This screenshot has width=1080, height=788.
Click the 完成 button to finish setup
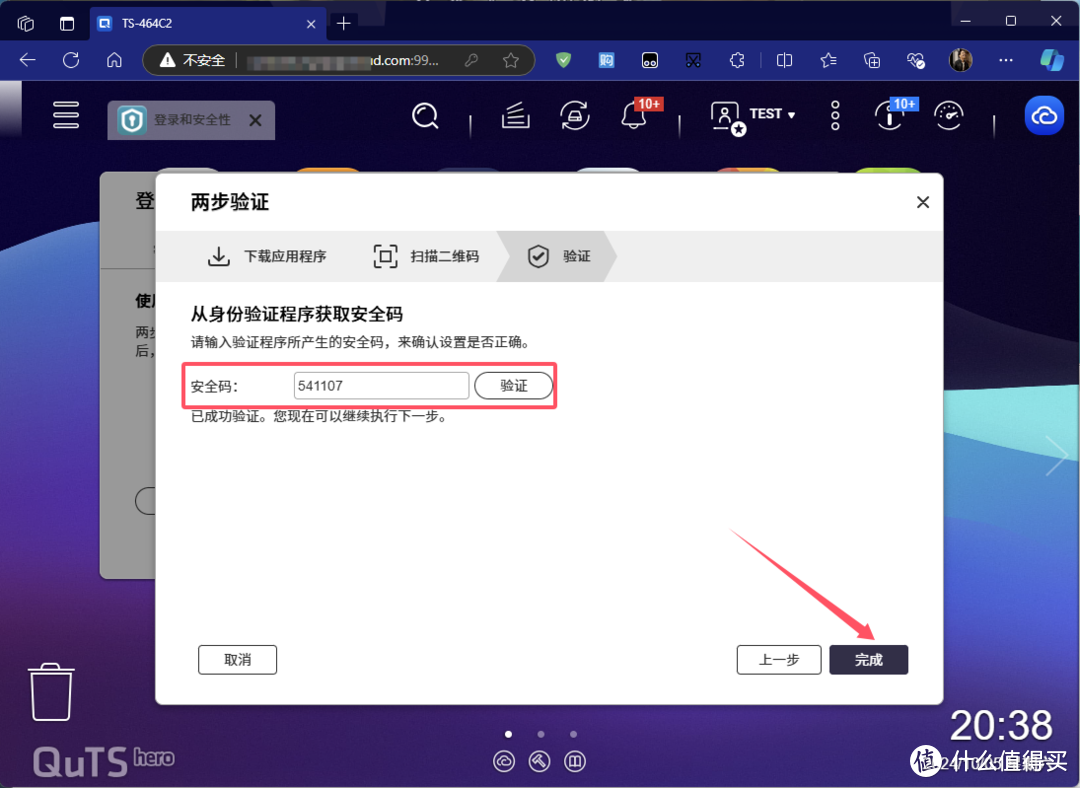coord(868,659)
